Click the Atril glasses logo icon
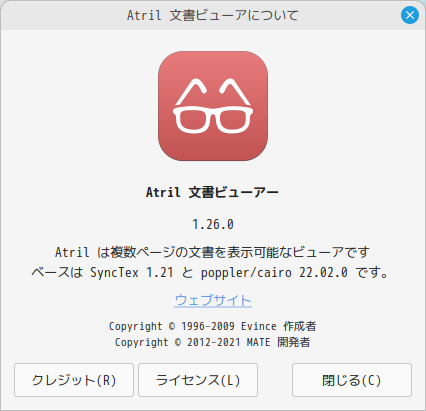Image resolution: width=426 pixels, height=411 pixels. 213,106
